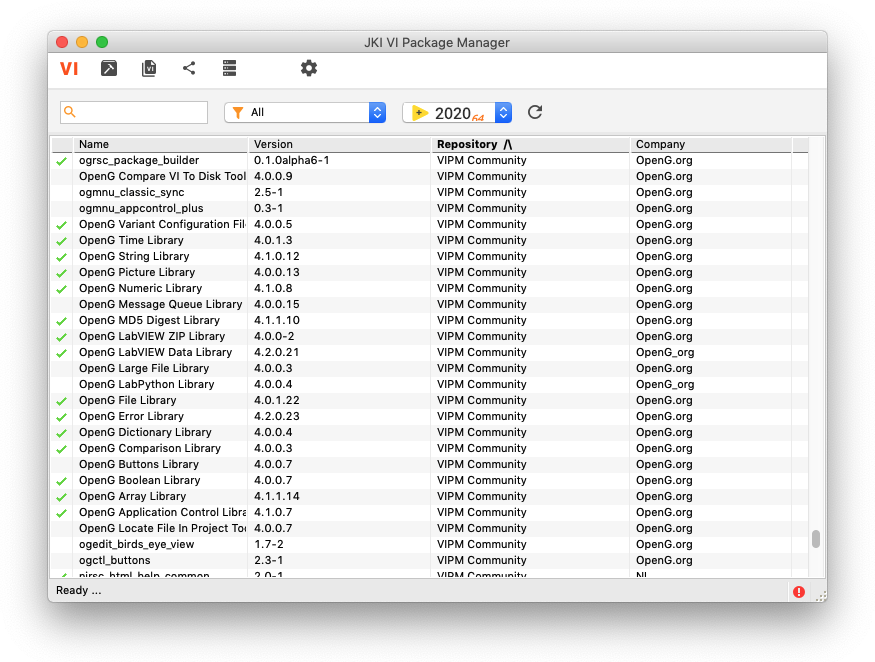Click installed checkmark for OpenG MD5 Digest Library
Viewport: 875px width, 662px height.
[x=61, y=322]
